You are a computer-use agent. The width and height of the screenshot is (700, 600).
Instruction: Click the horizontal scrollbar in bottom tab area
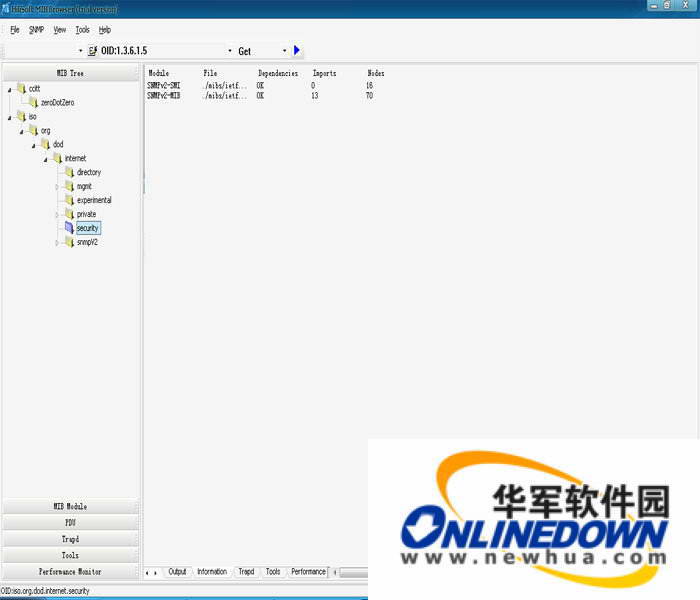pyautogui.click(x=354, y=572)
